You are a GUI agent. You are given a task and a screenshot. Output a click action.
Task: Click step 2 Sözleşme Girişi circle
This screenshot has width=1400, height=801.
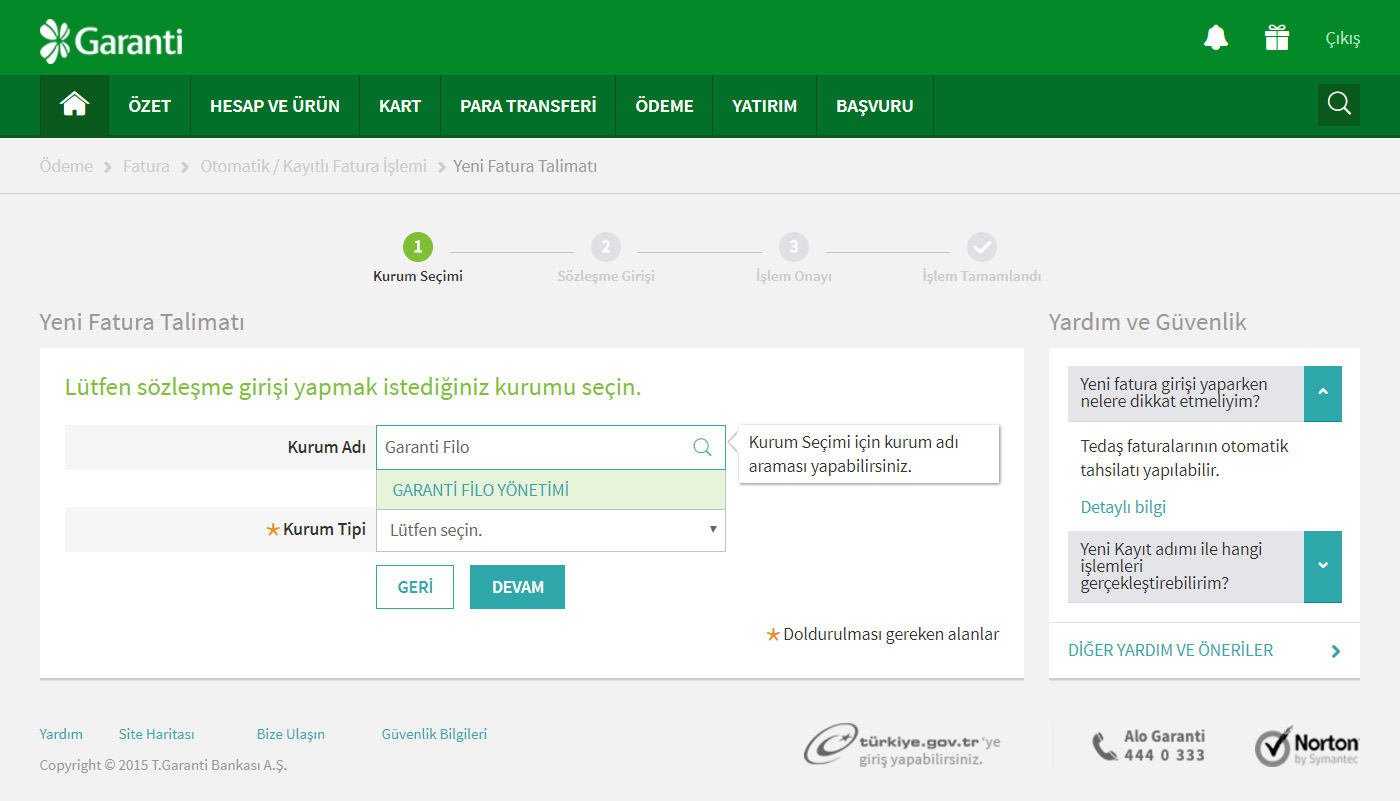click(606, 246)
